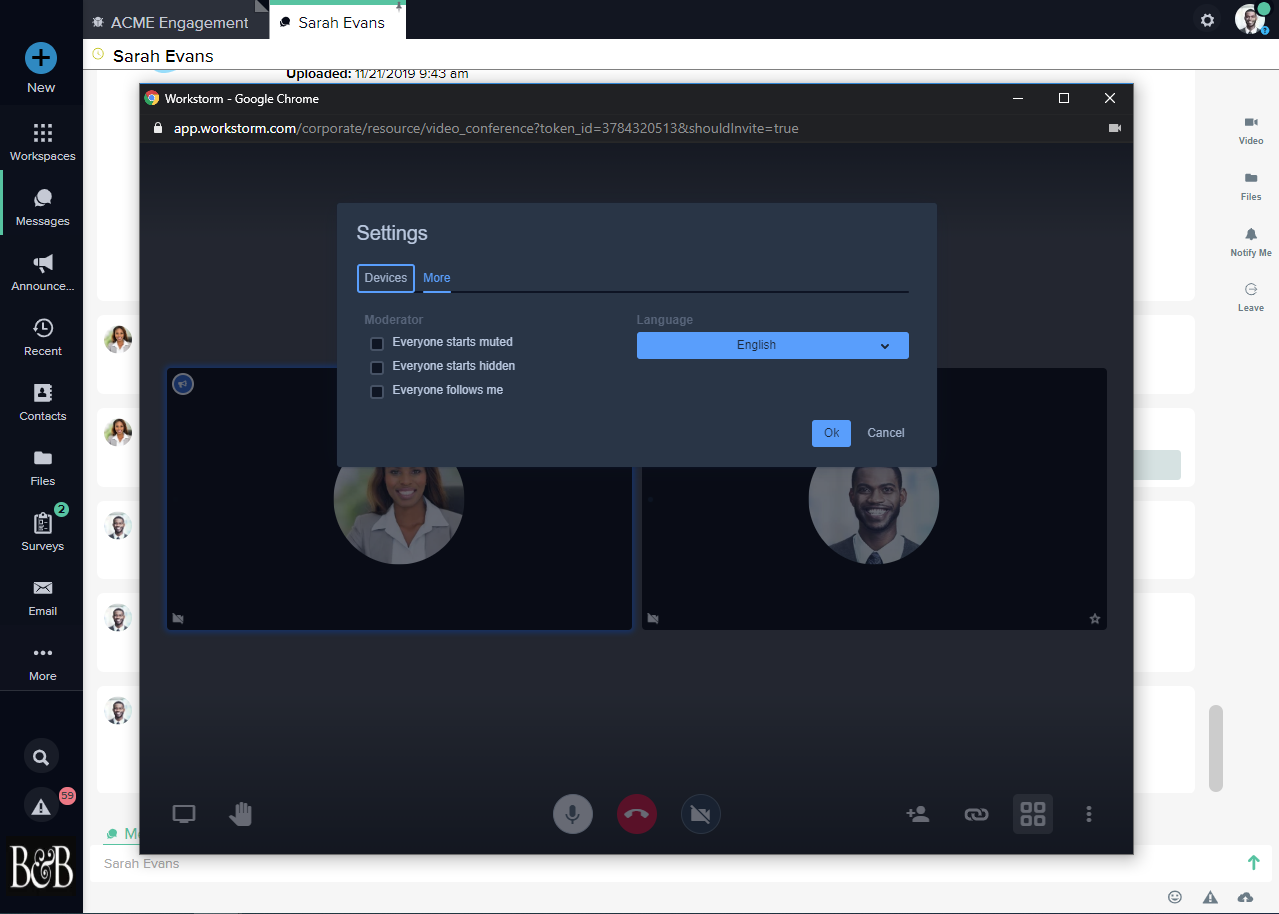
Task: Click the conversation scrollbar thumb
Action: [x=1215, y=746]
